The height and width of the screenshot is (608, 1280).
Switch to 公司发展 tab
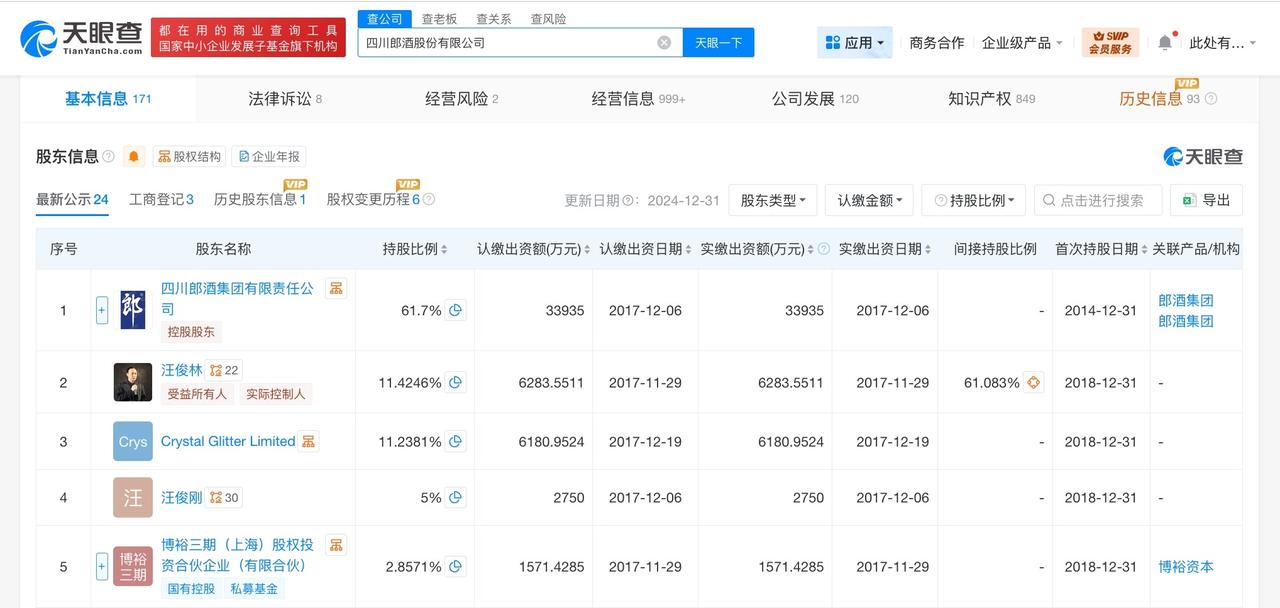click(x=815, y=99)
